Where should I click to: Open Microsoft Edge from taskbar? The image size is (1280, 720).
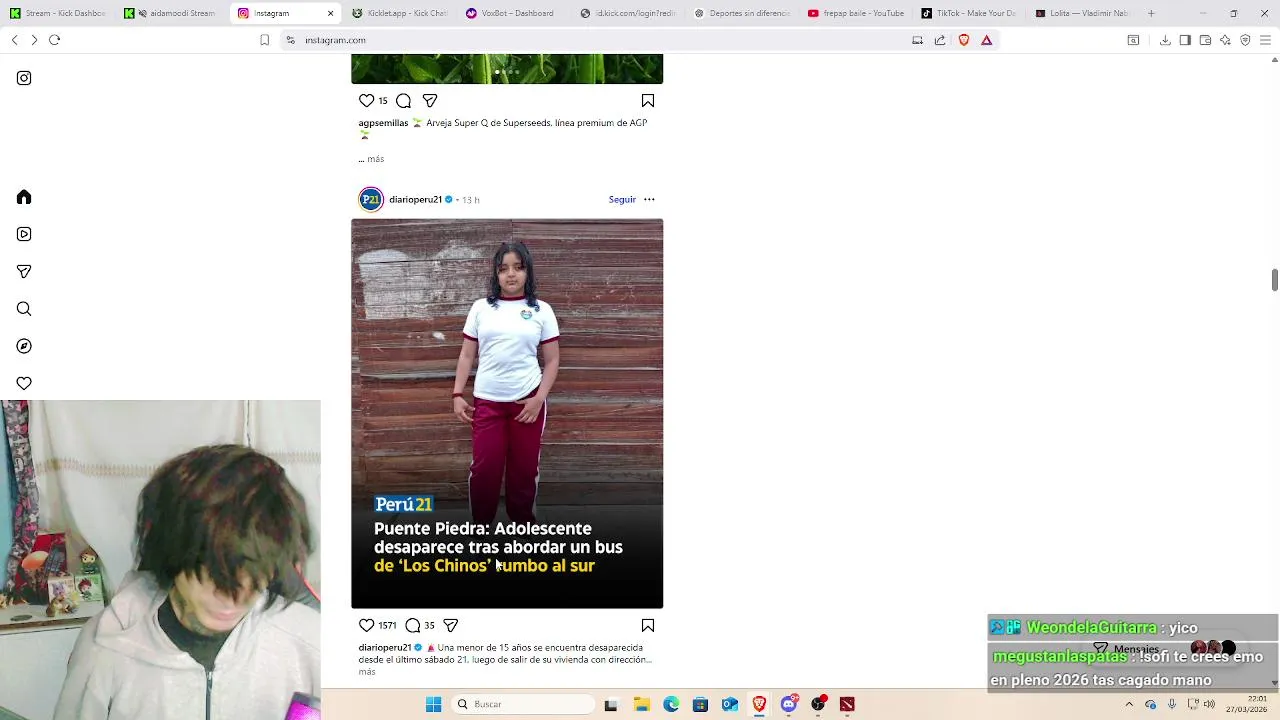(671, 704)
